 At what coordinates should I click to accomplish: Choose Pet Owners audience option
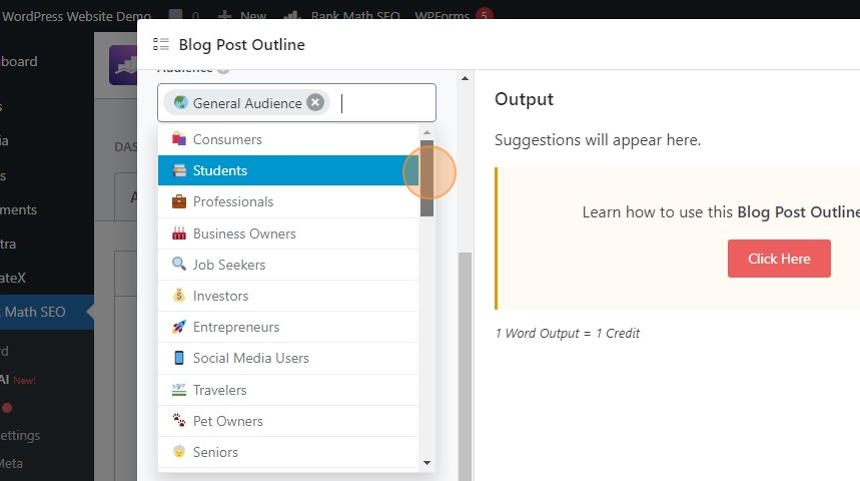click(x=288, y=421)
